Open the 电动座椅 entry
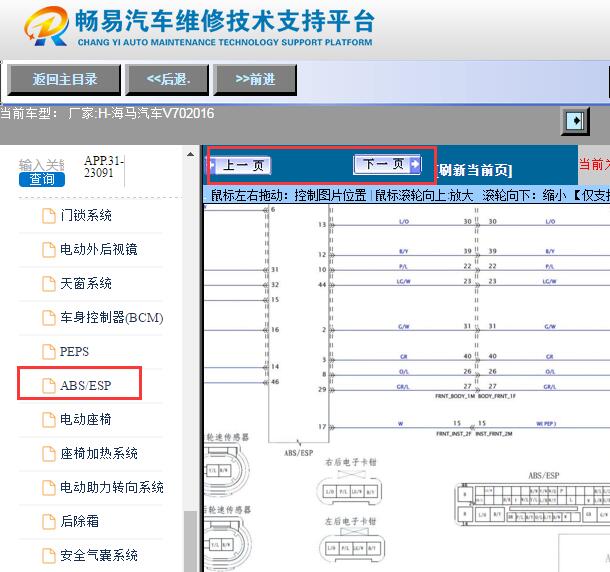Image resolution: width=610 pixels, height=572 pixels. point(86,419)
